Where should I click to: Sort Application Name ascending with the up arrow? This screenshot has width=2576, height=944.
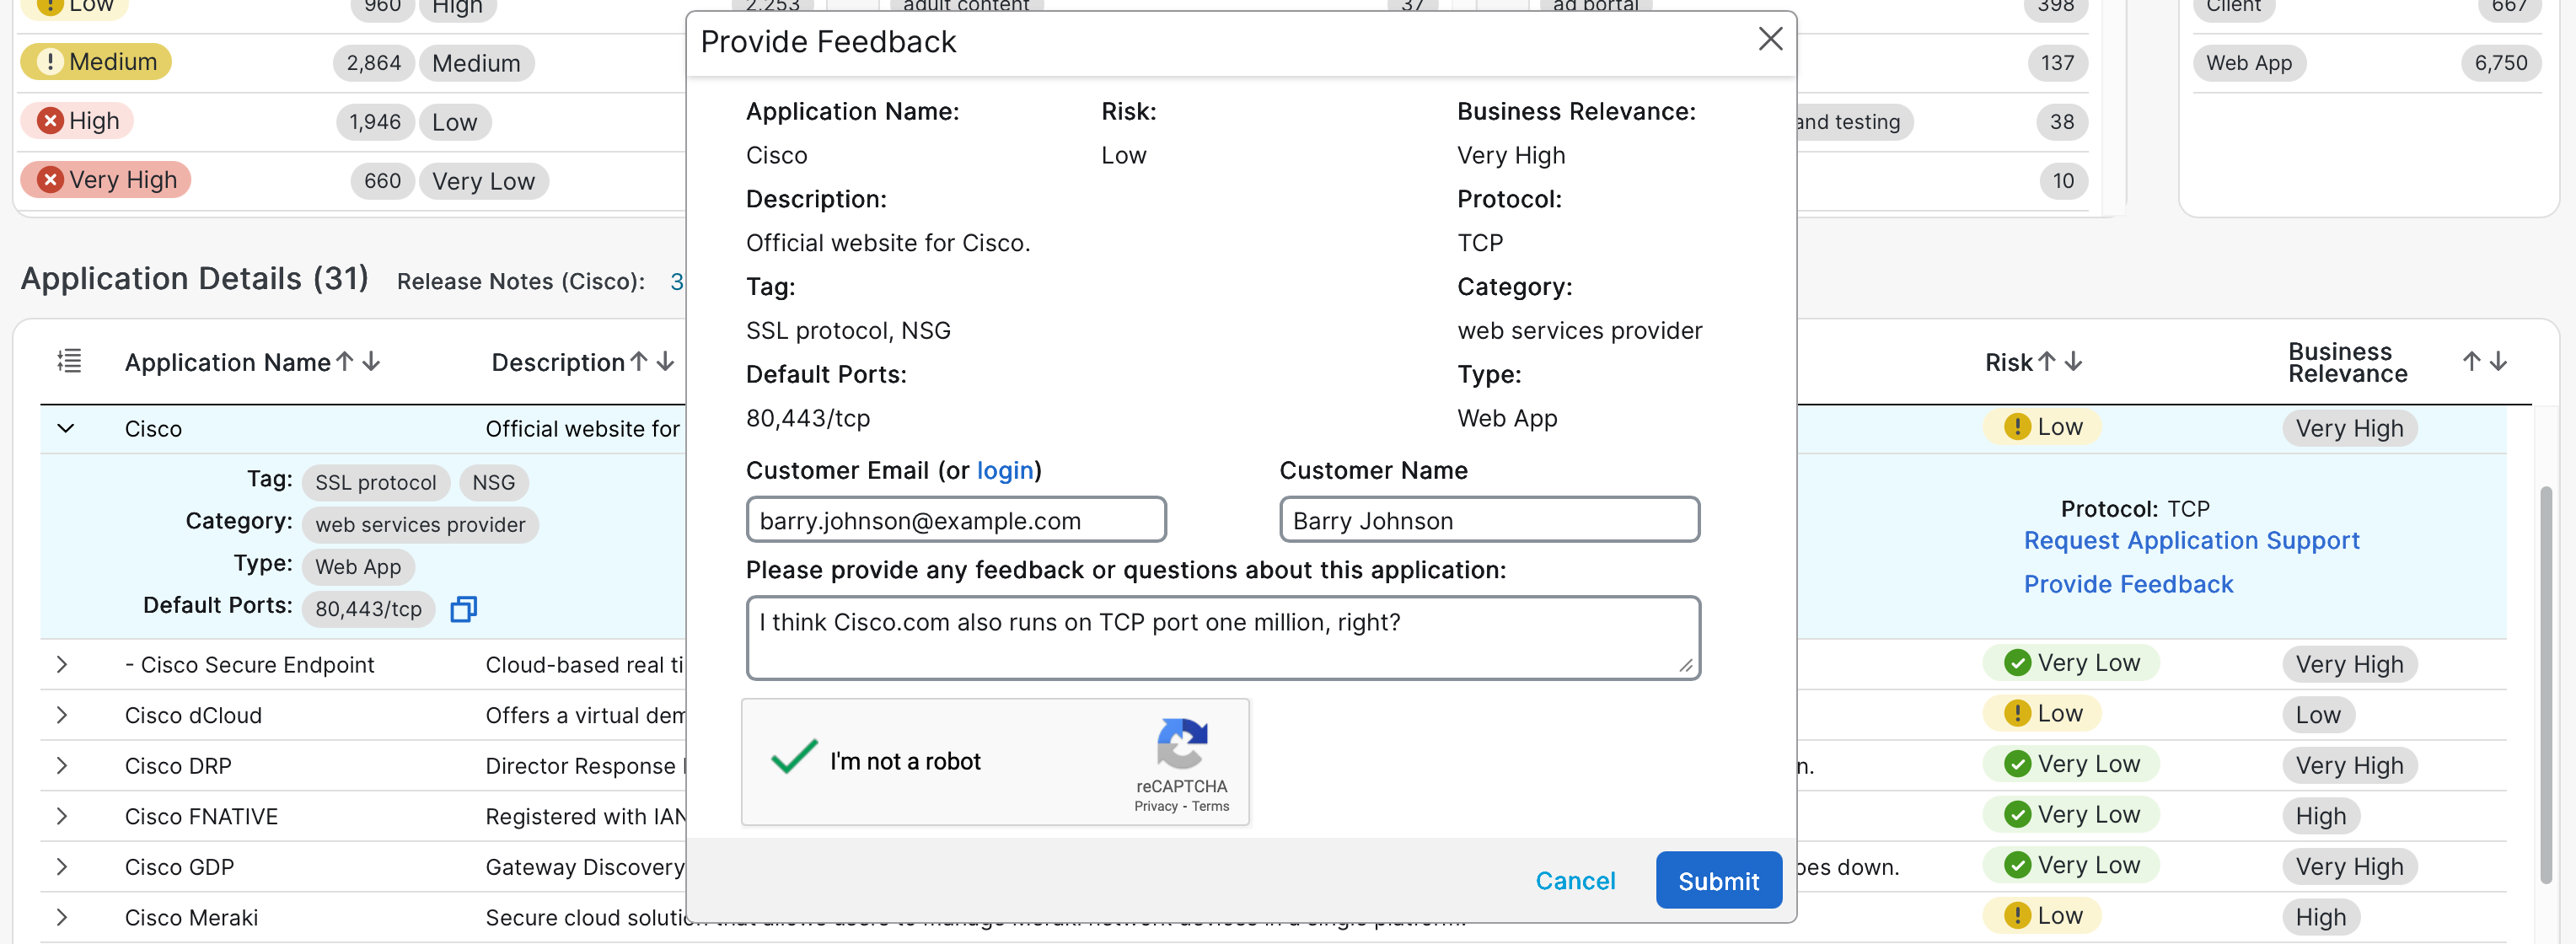click(x=344, y=361)
